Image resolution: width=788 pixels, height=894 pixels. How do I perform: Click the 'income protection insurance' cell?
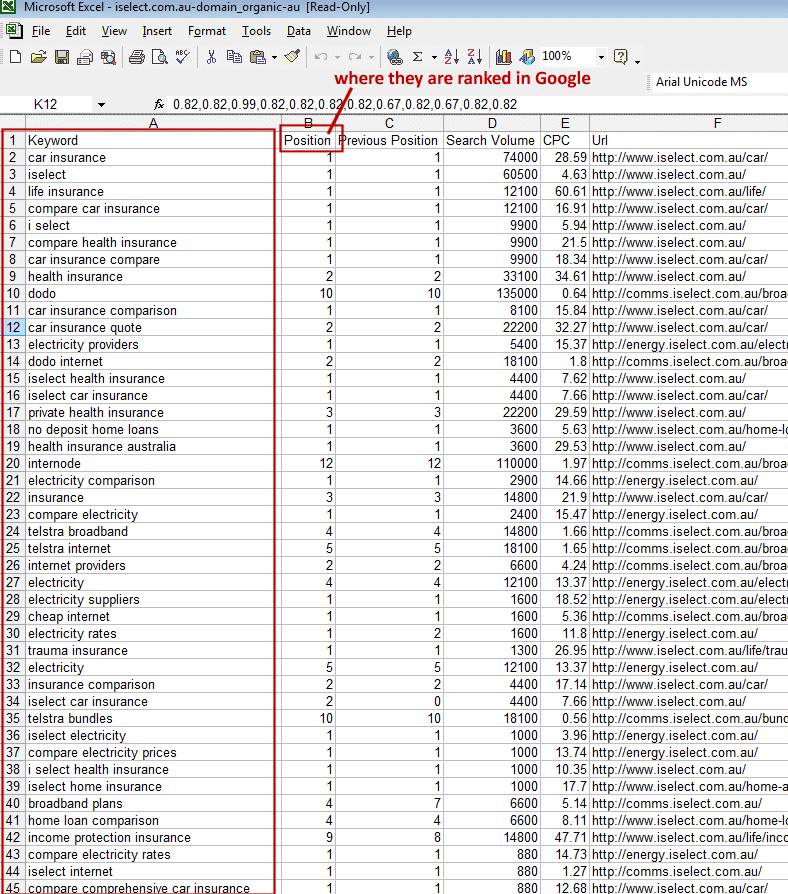click(153, 838)
